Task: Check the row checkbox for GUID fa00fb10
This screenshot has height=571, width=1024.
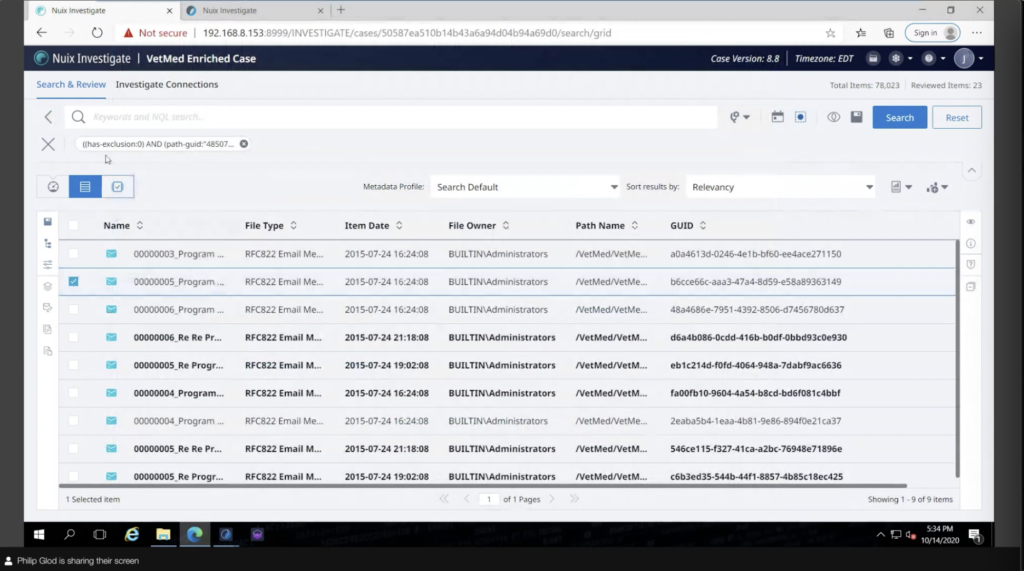Action: [73, 393]
